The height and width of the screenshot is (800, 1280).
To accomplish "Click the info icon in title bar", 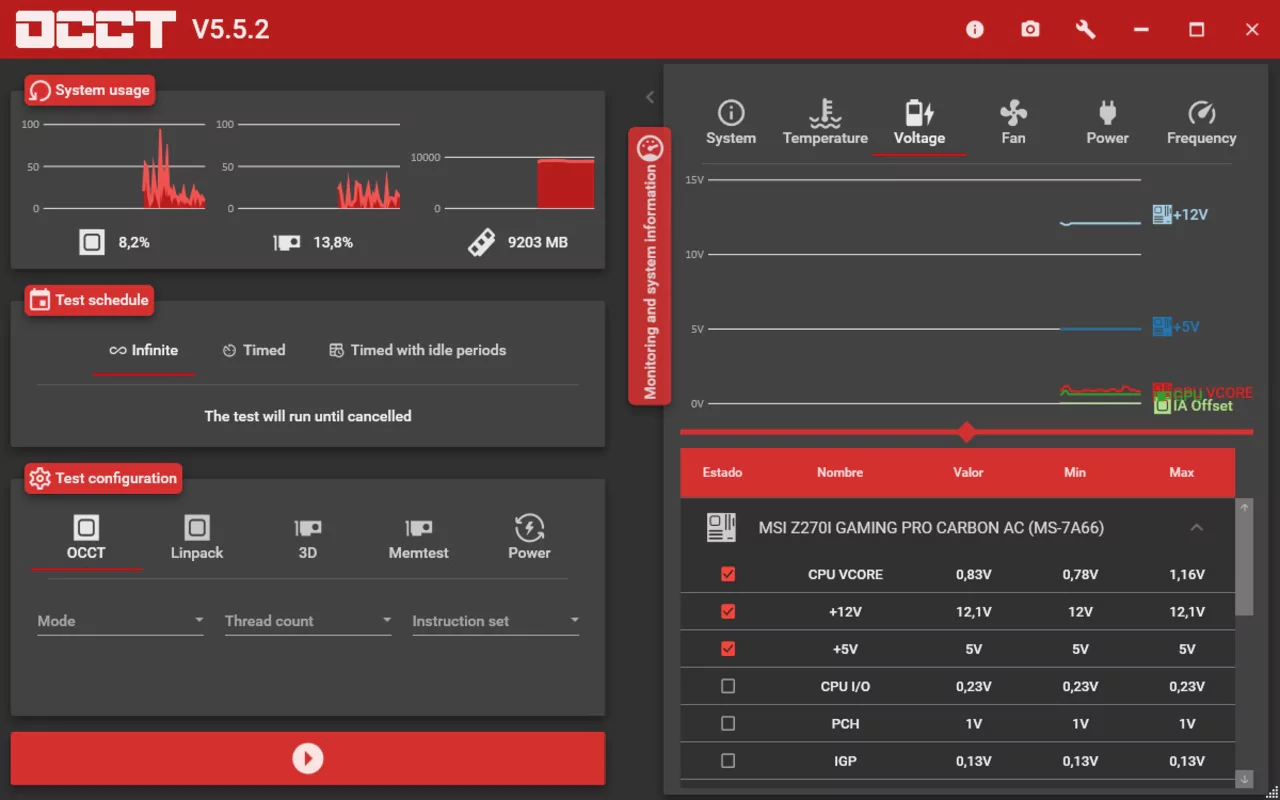I will tap(975, 30).
